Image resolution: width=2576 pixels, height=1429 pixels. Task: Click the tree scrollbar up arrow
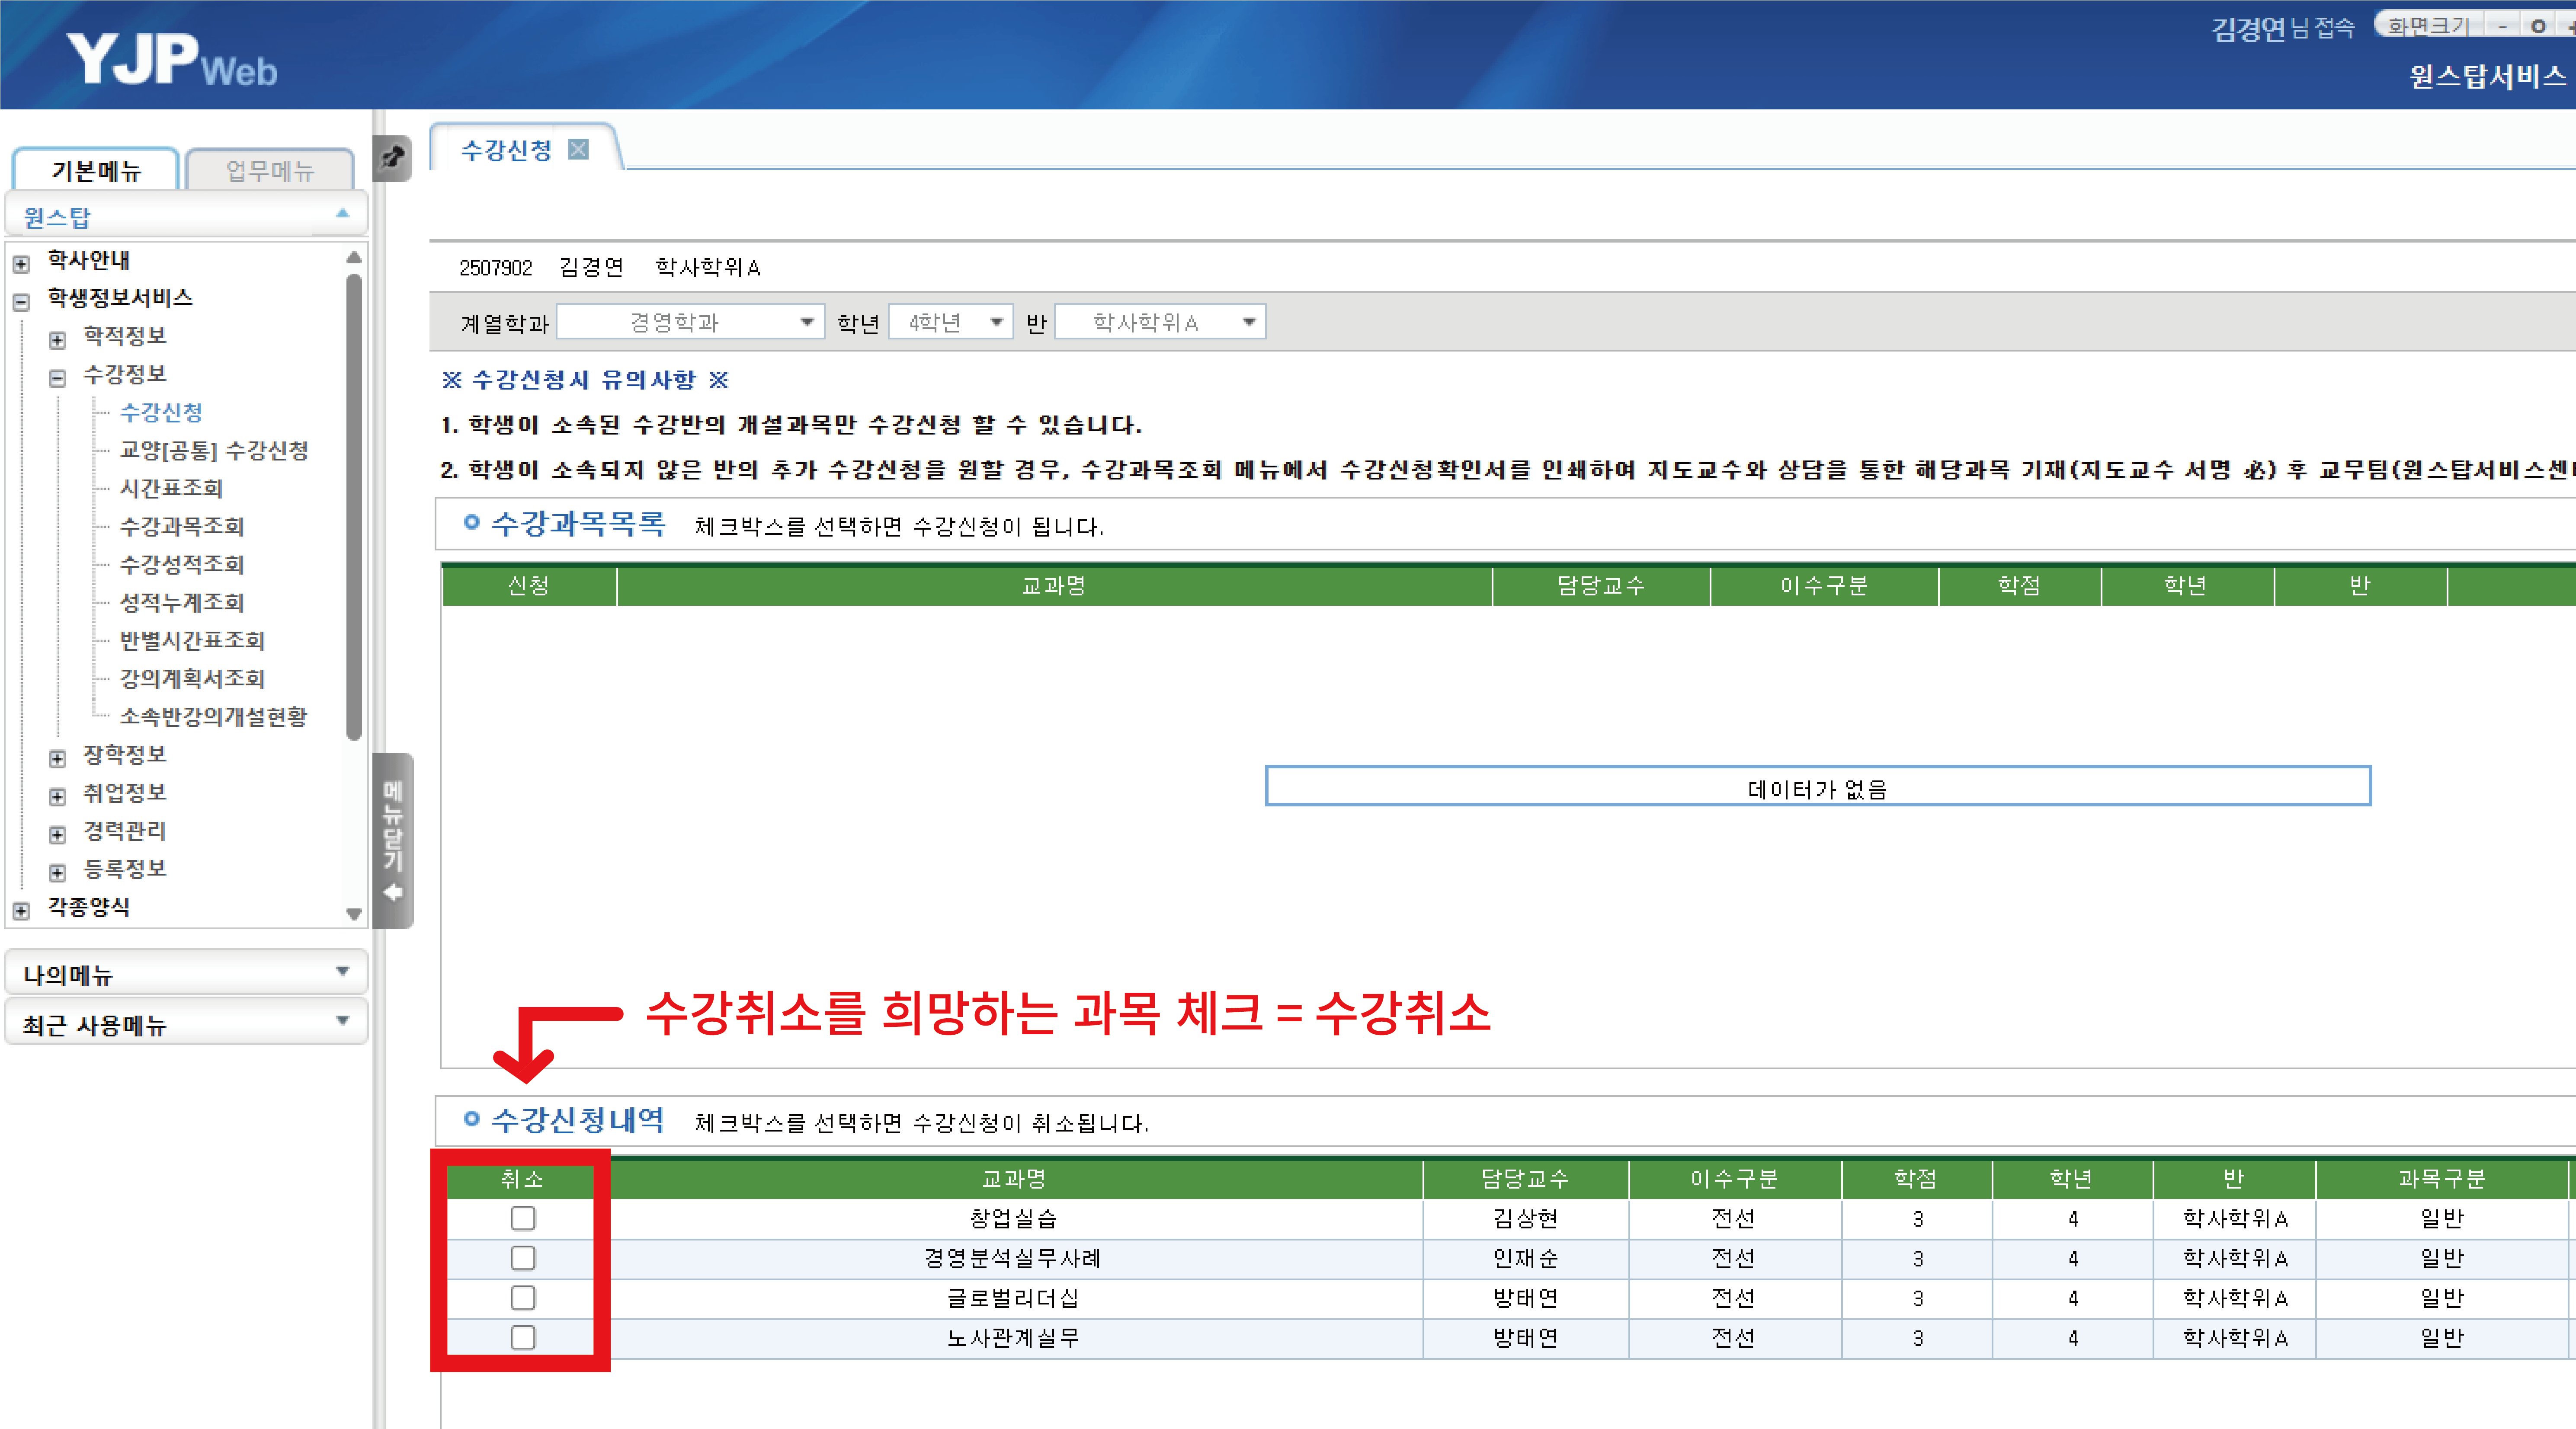point(354,258)
